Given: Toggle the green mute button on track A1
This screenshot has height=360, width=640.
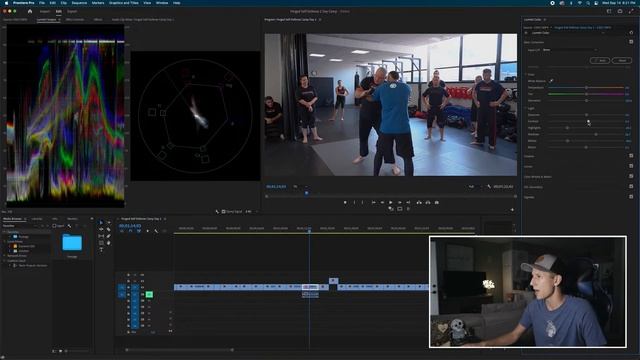Looking at the screenshot, I should (x=149, y=294).
